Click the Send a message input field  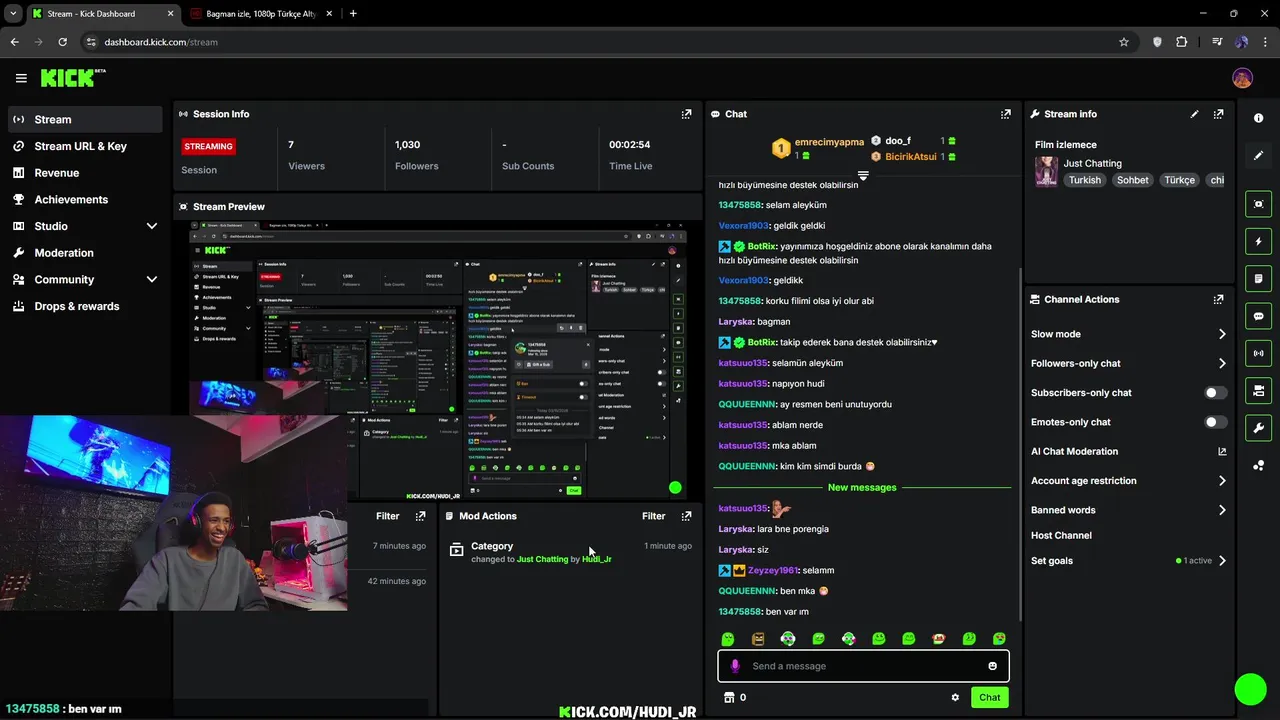(x=863, y=666)
